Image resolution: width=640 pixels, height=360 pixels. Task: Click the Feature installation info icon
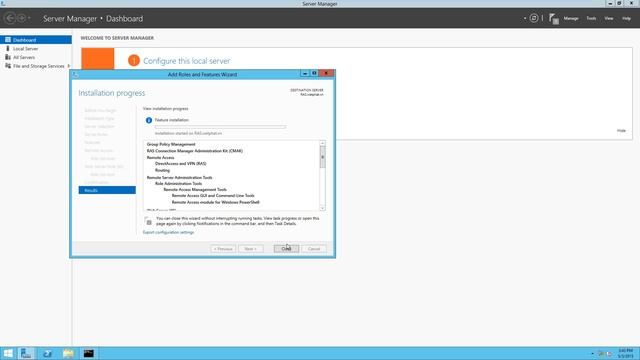149,120
